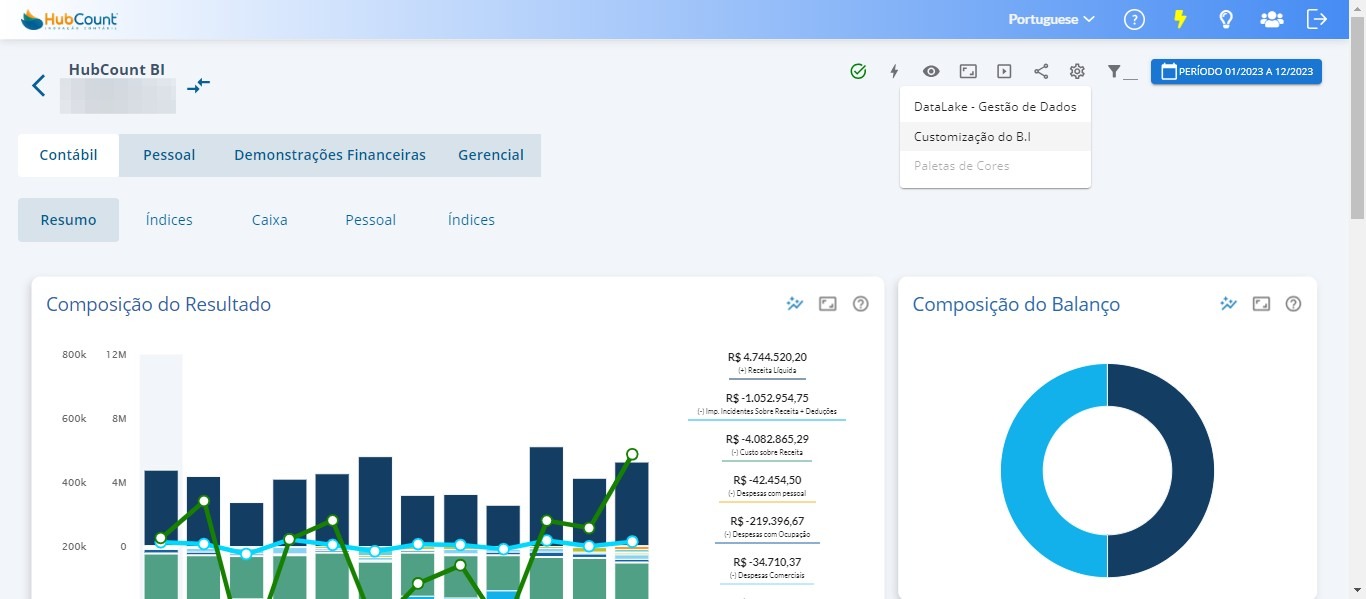Open the lightbulb ideas icon
This screenshot has width=1366, height=599.
coord(1225,19)
